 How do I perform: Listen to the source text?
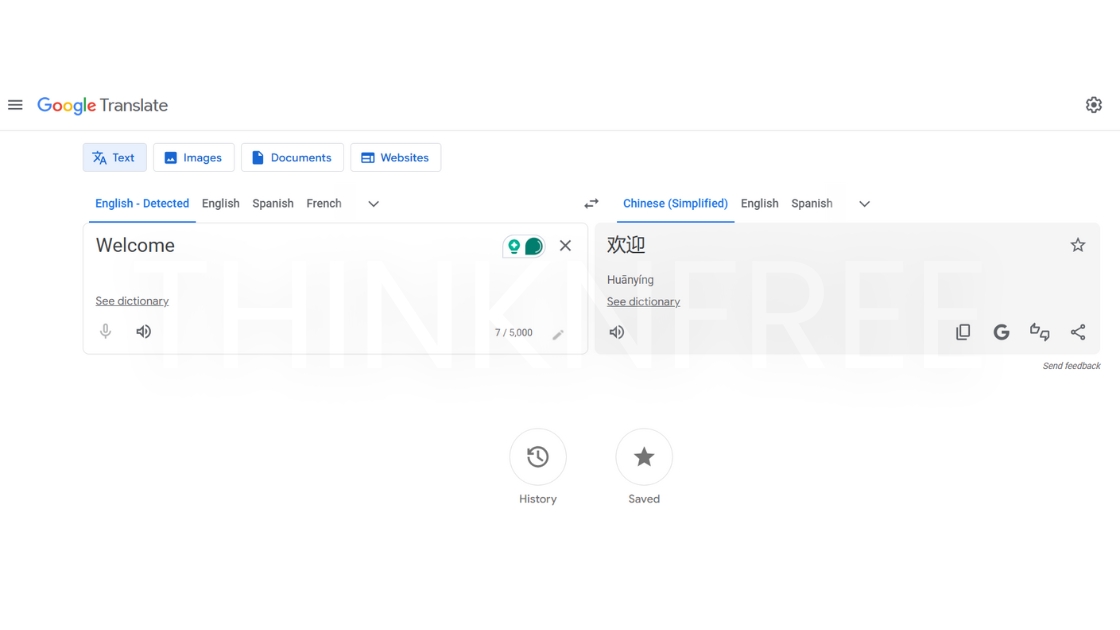[144, 331]
